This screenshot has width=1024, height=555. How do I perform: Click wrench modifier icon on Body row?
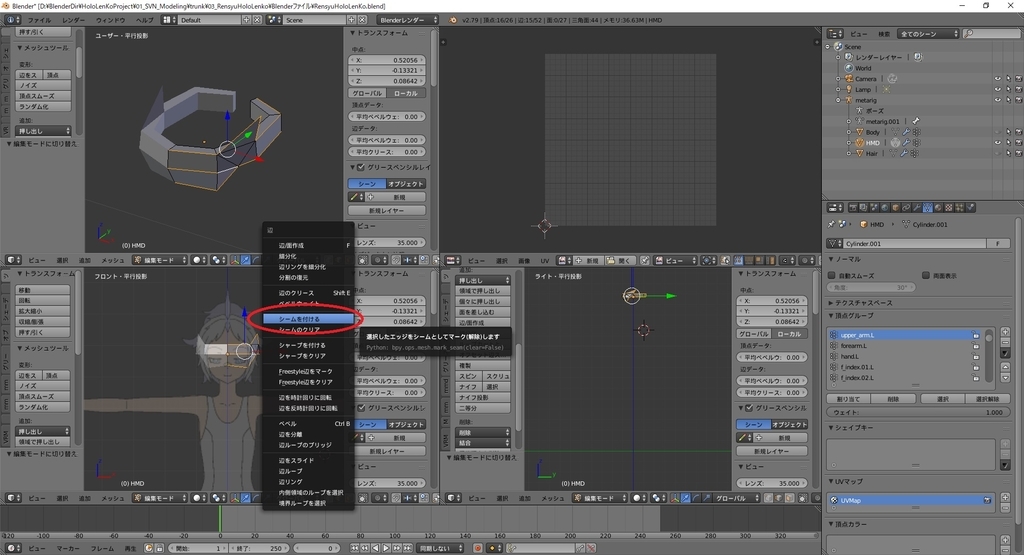point(906,132)
